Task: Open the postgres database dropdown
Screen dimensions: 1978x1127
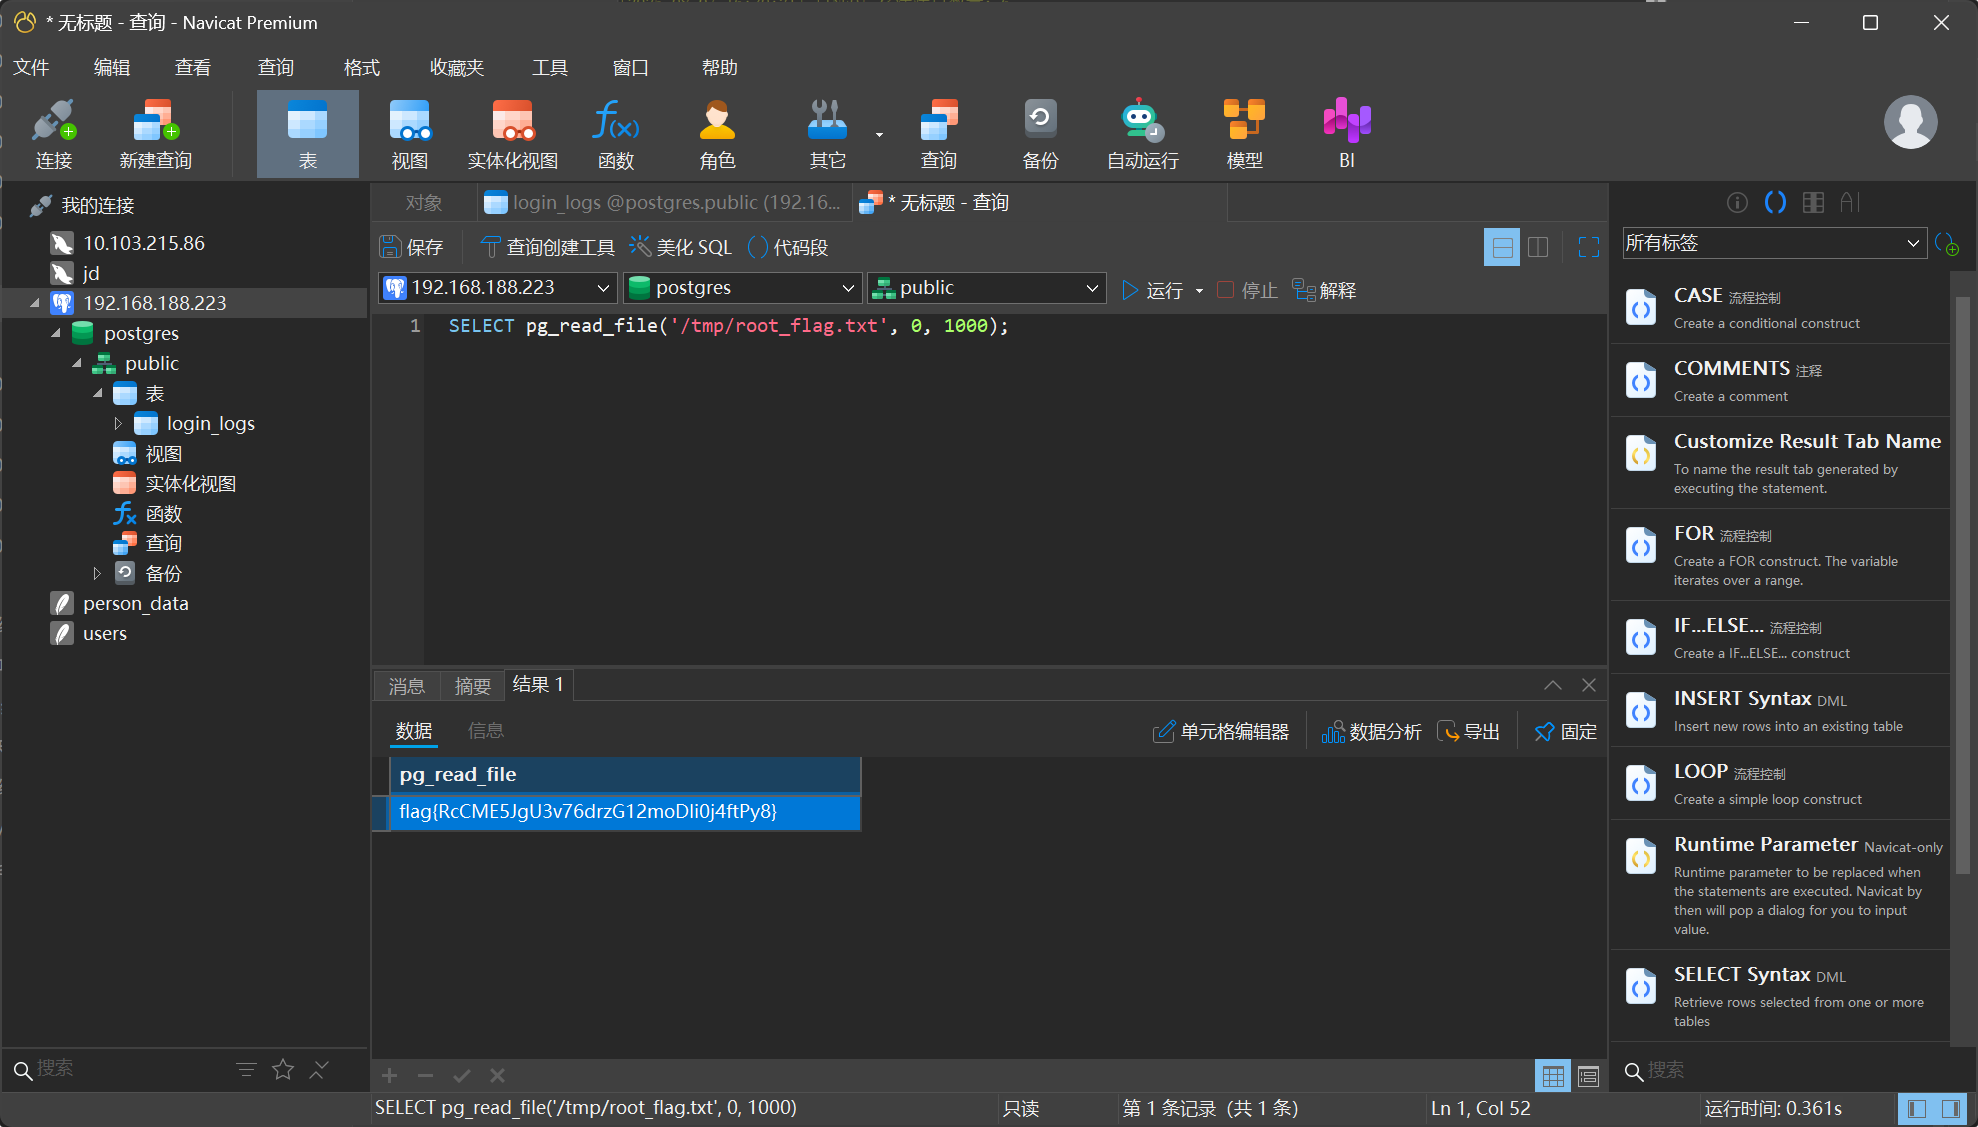Action: pyautogui.click(x=742, y=288)
